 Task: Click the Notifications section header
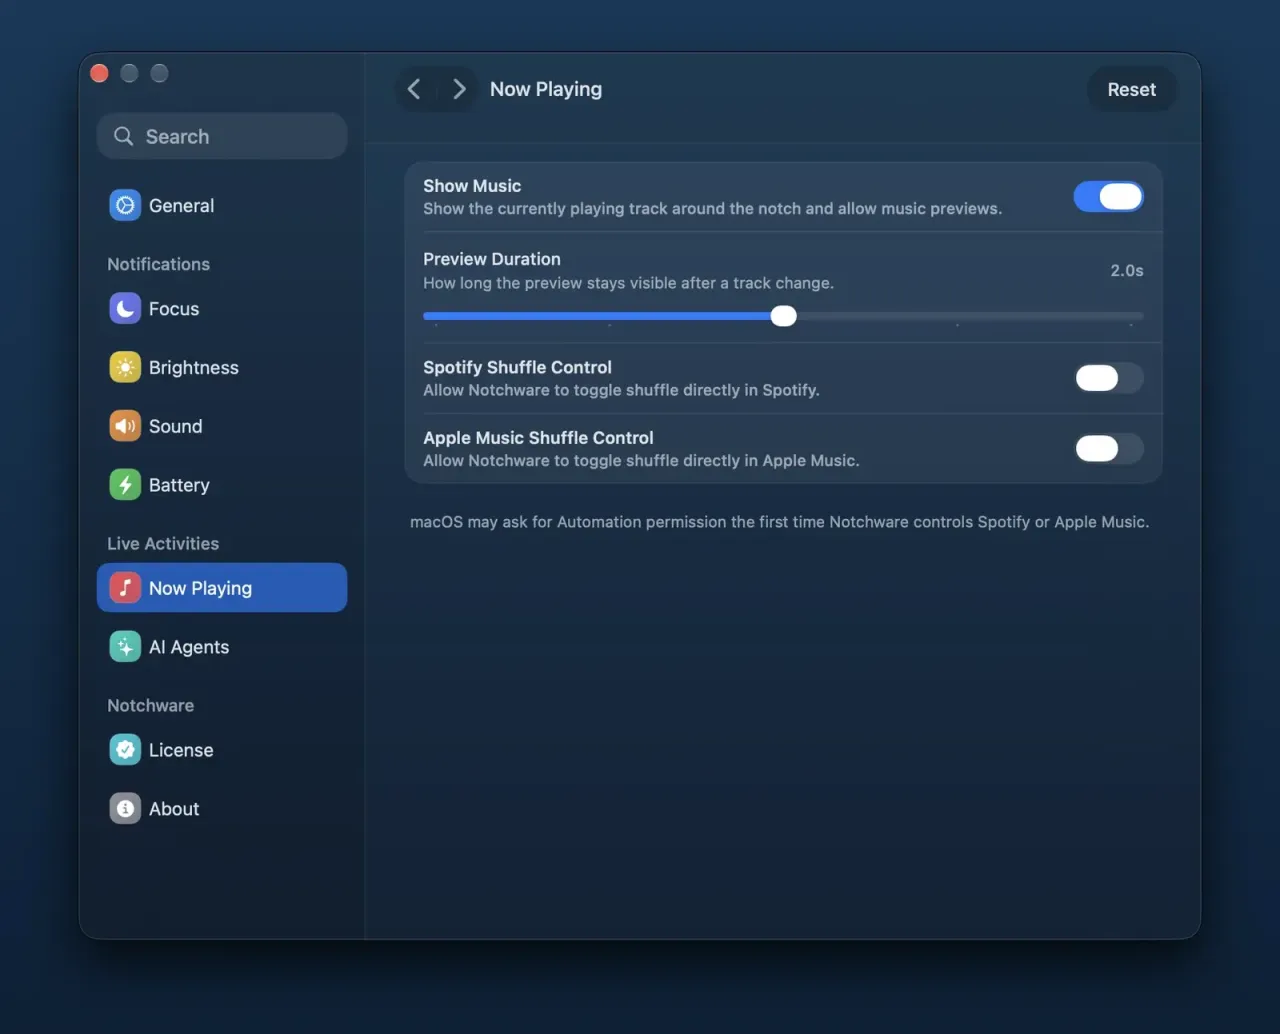158,264
